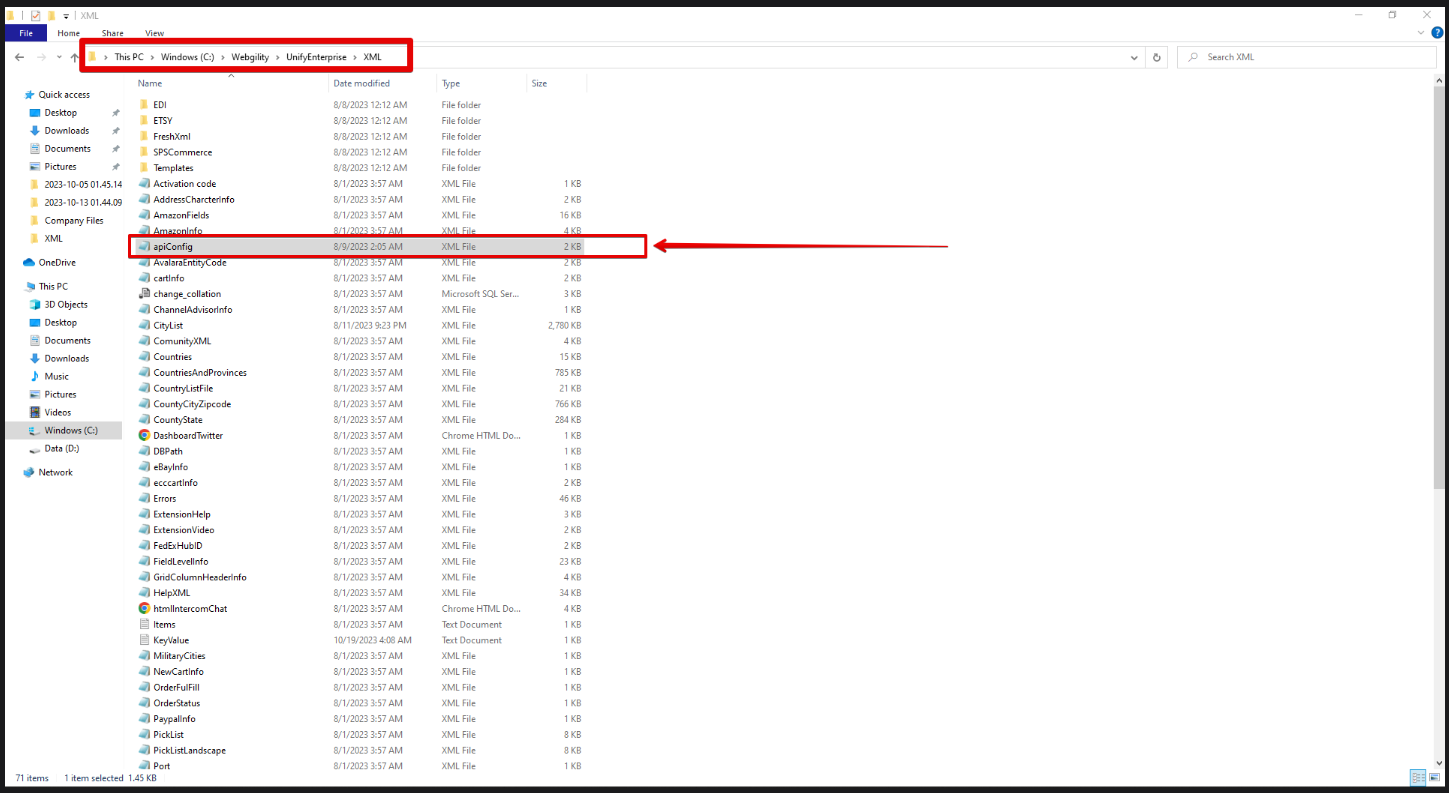This screenshot has height=793, width=1449.
Task: Click the htmlIntercomChat Chrome icon
Action: tap(144, 608)
